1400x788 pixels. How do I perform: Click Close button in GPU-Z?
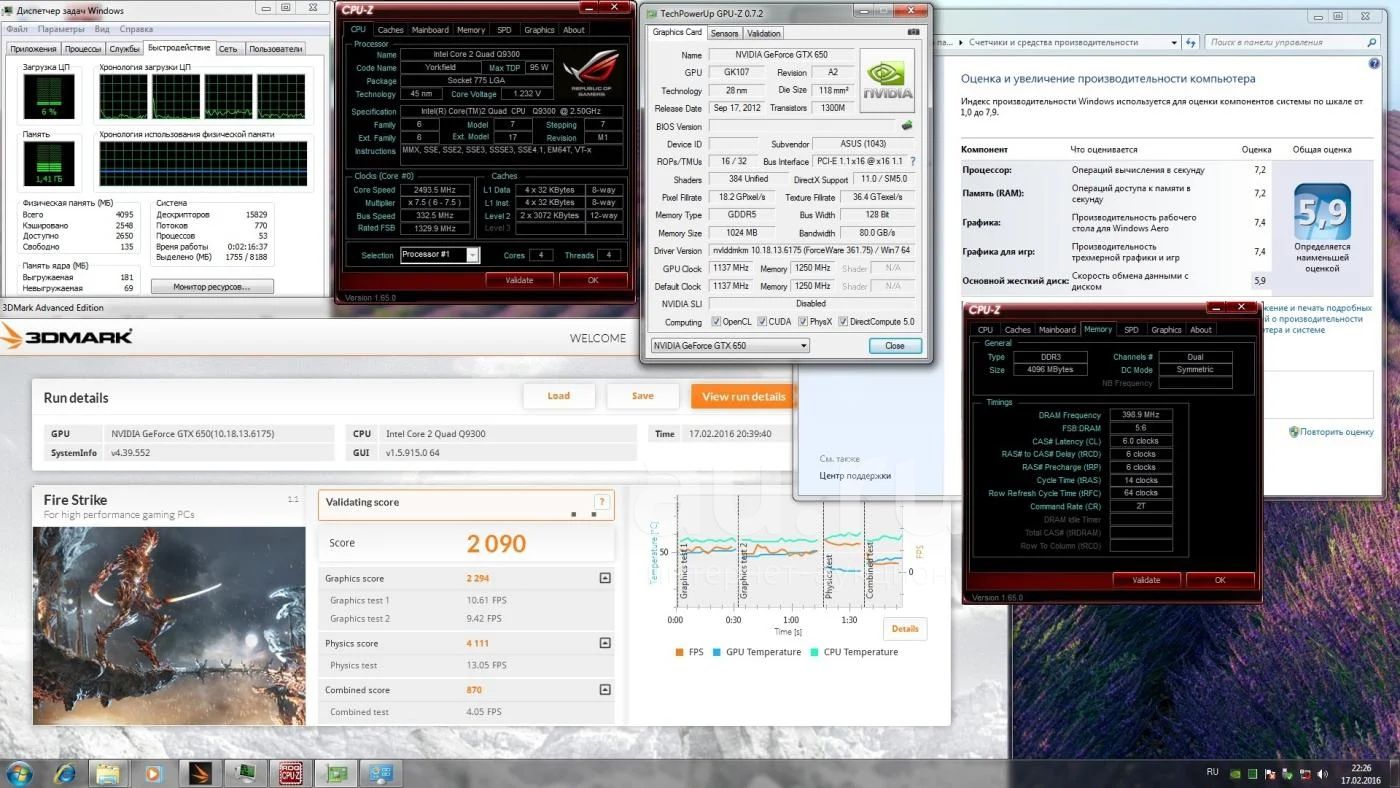(895, 346)
